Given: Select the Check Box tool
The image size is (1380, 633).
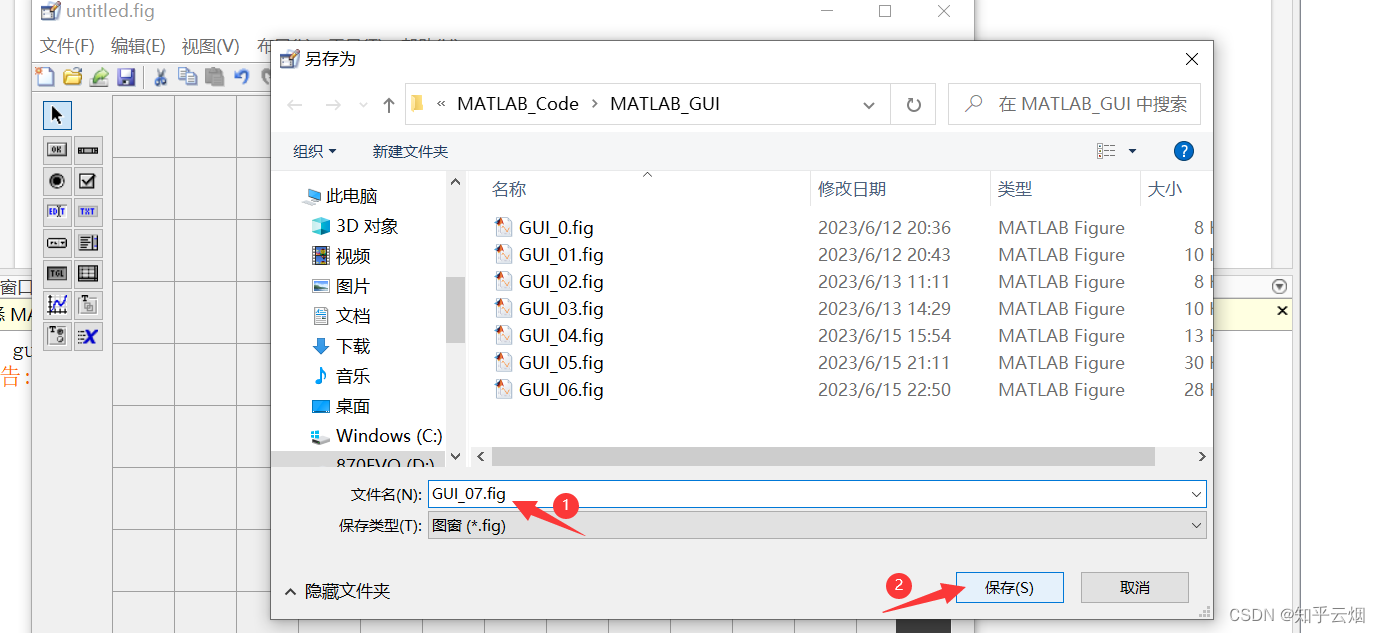Looking at the screenshot, I should 88,181.
